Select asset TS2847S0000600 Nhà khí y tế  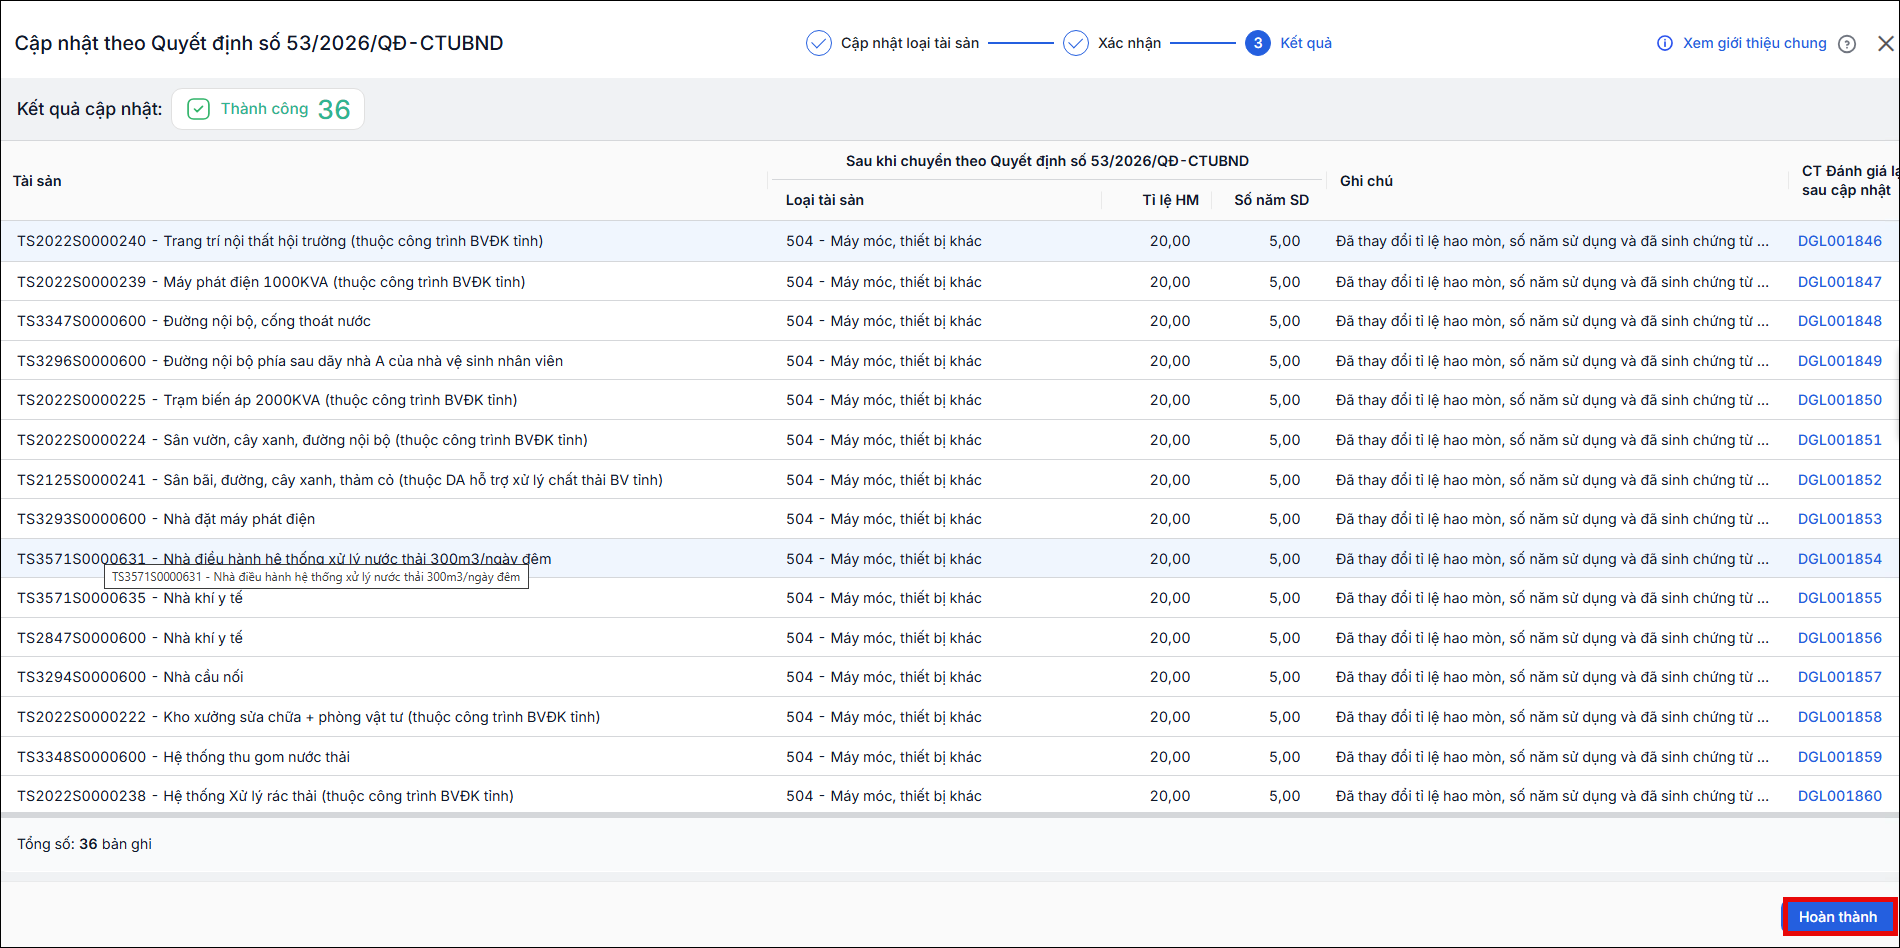point(130,638)
